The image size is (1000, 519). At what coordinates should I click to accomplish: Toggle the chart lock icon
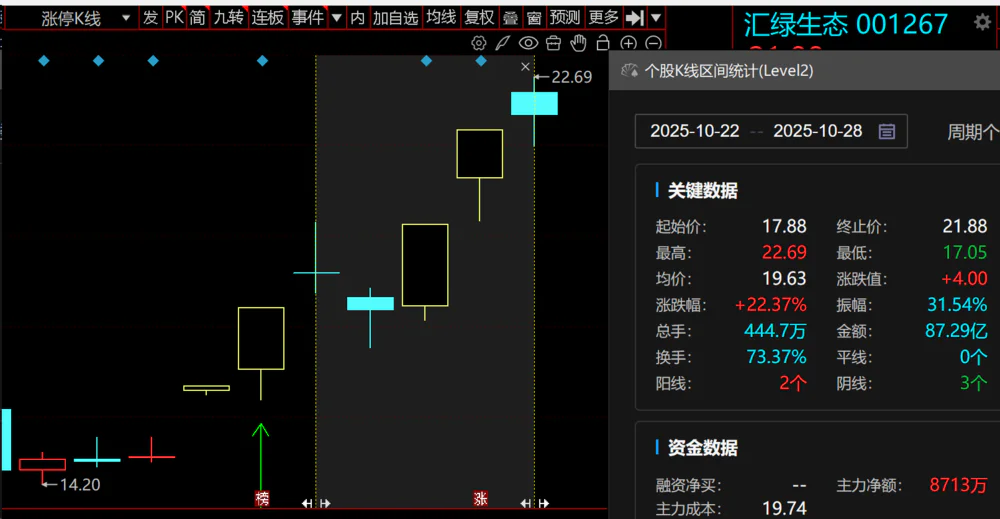[x=603, y=43]
